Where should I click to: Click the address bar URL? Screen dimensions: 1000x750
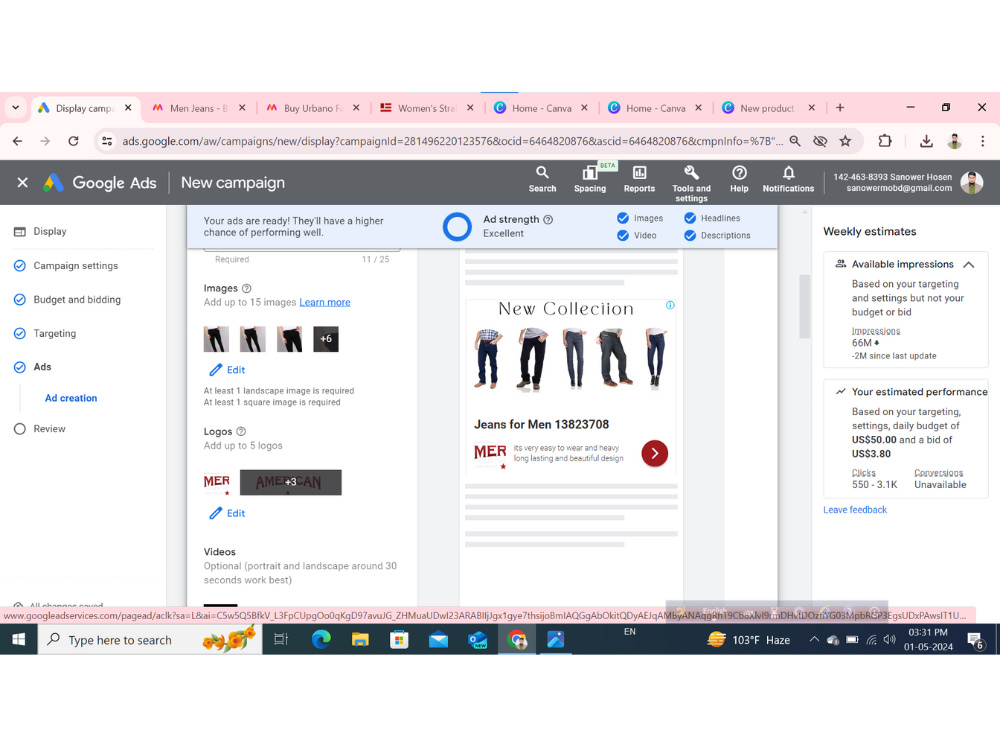tap(452, 141)
